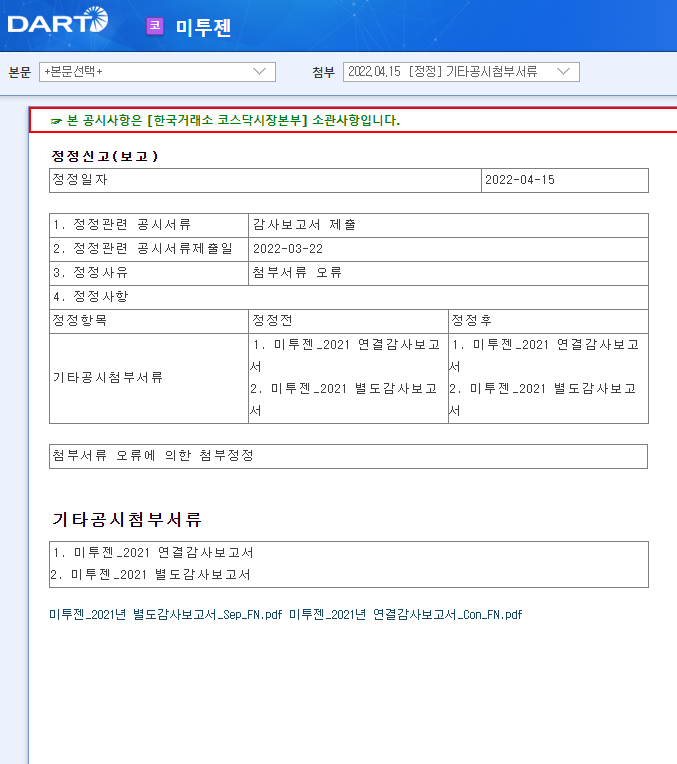The height and width of the screenshot is (764, 677).
Task: Click the 한국거래소 코스닥시장본부 notice text
Action: pos(233,120)
